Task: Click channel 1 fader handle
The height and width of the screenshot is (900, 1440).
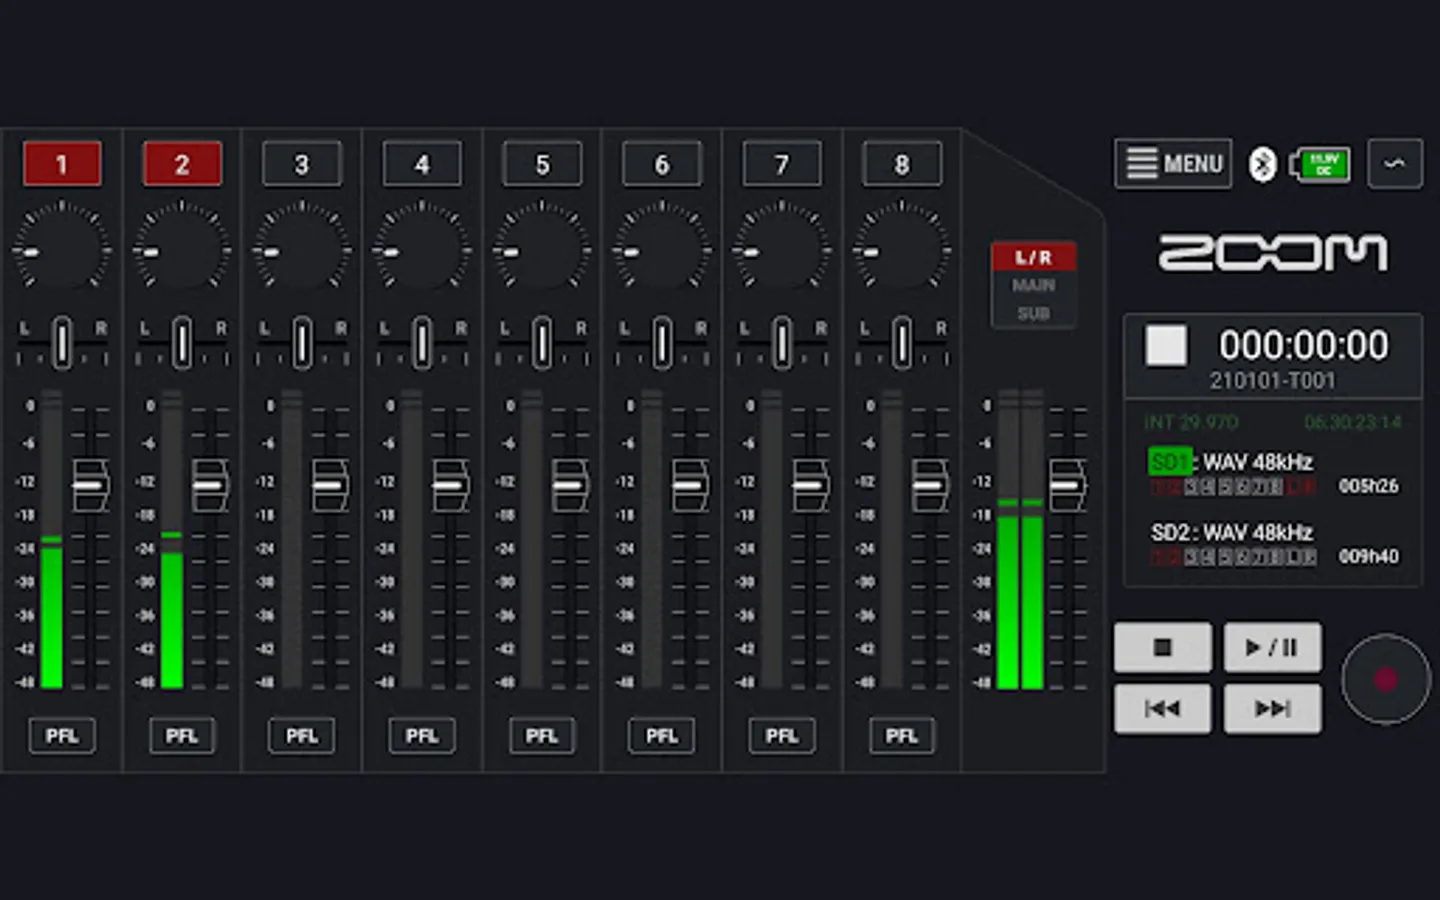Action: [x=91, y=485]
